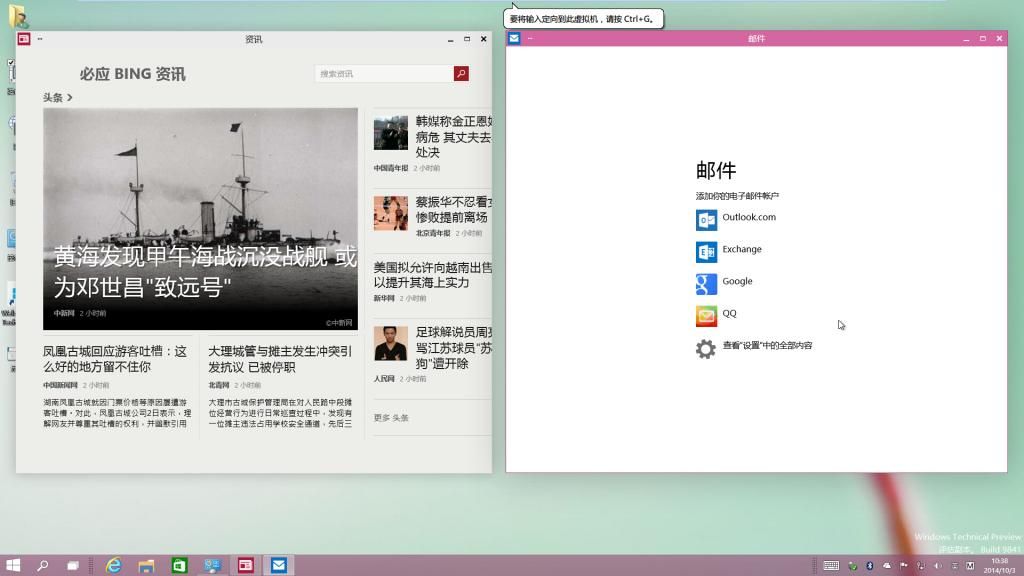Viewport: 1024px width, 576px height.
Task: Switch to Mail app on taskbar
Action: pos(279,566)
